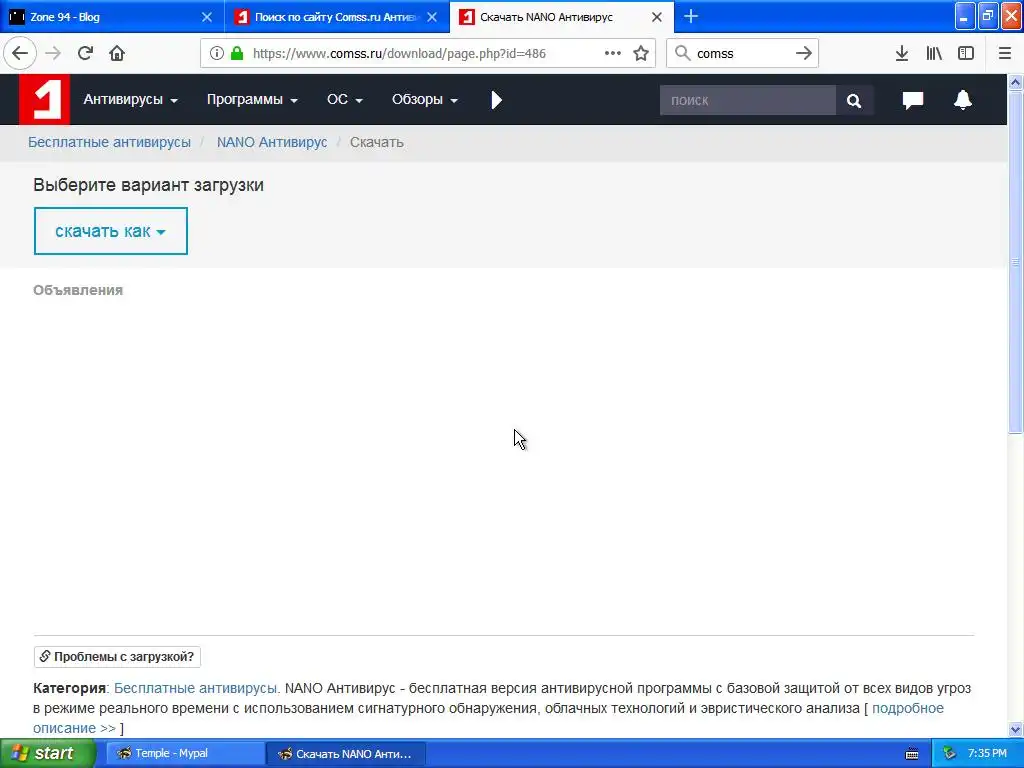Open подробное описание link
The height and width of the screenshot is (768, 1024).
point(908,708)
